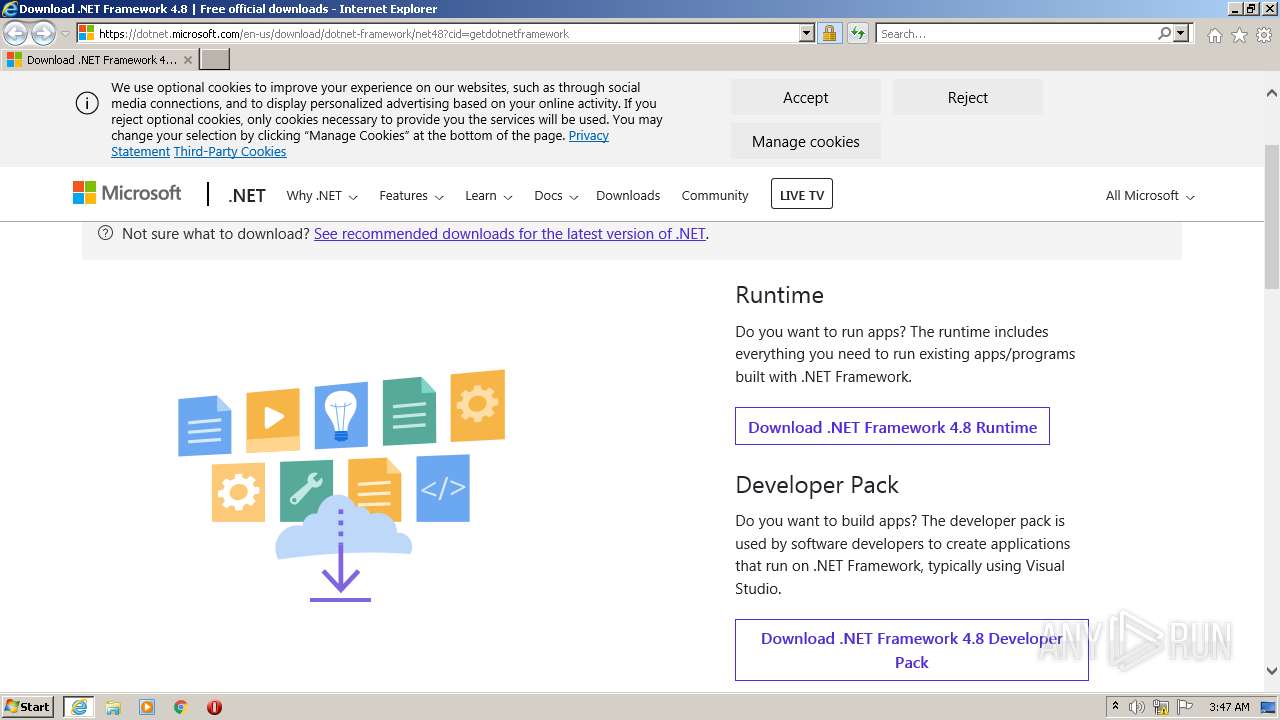Click the volume speaker tray icon
The height and width of the screenshot is (720, 1280).
[1137, 707]
